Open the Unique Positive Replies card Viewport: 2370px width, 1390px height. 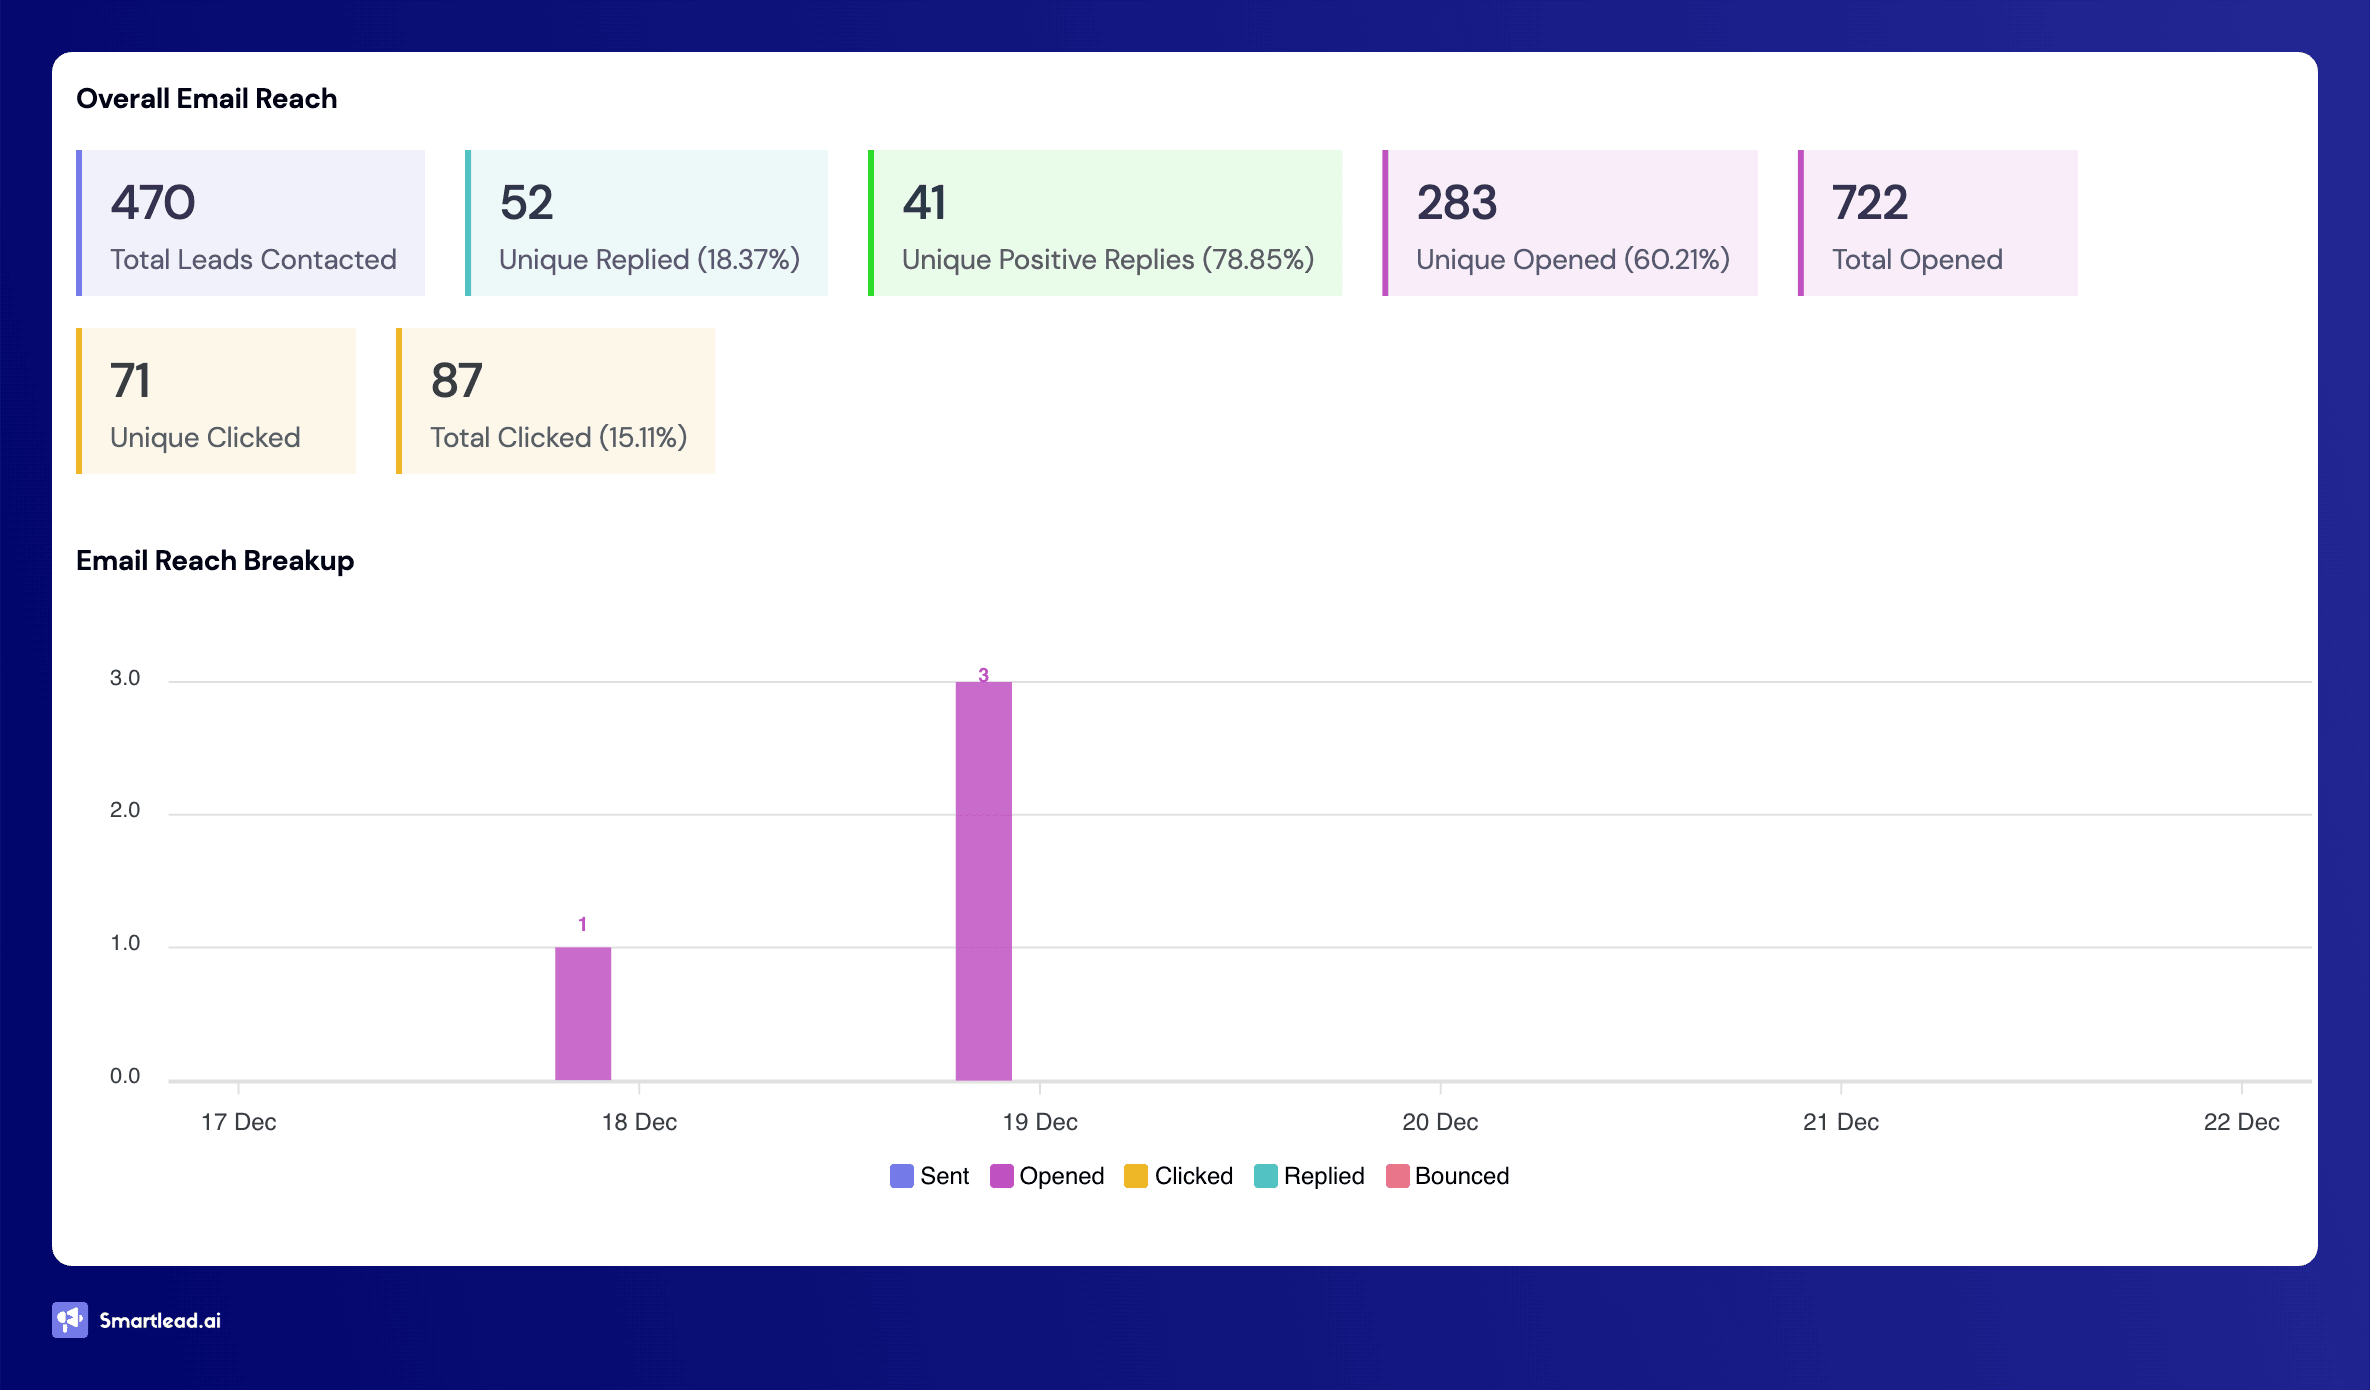[x=1105, y=223]
